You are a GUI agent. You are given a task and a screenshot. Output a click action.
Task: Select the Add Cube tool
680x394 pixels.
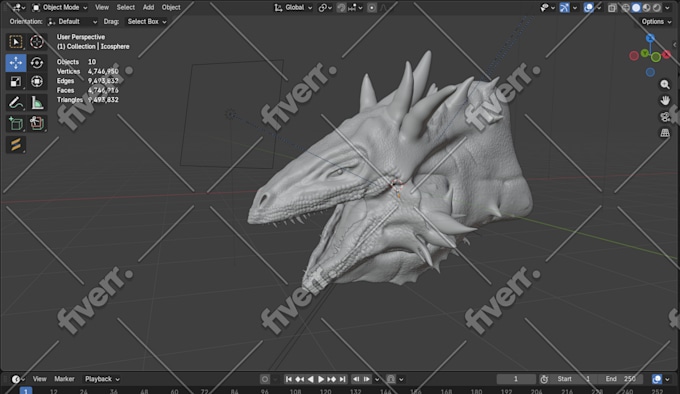pos(16,124)
